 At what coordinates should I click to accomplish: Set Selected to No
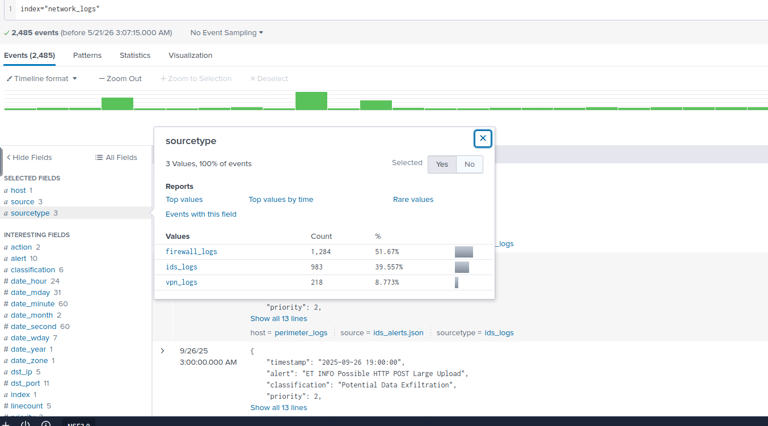coord(469,164)
